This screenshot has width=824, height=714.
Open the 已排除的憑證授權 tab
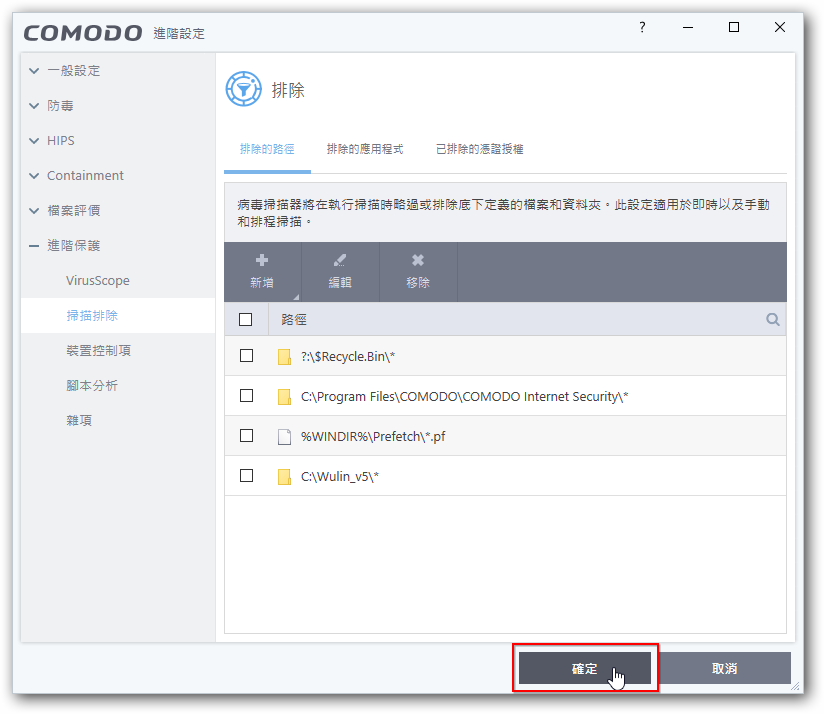(479, 149)
